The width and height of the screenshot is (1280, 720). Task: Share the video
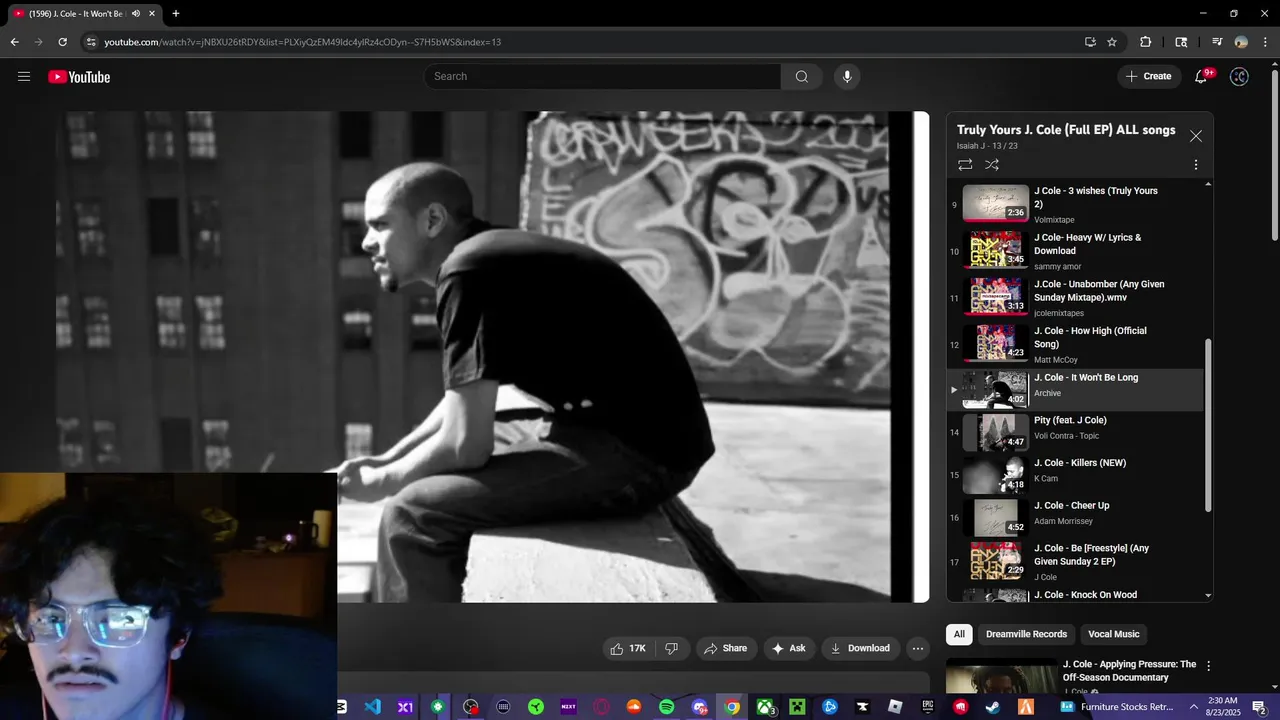click(725, 648)
